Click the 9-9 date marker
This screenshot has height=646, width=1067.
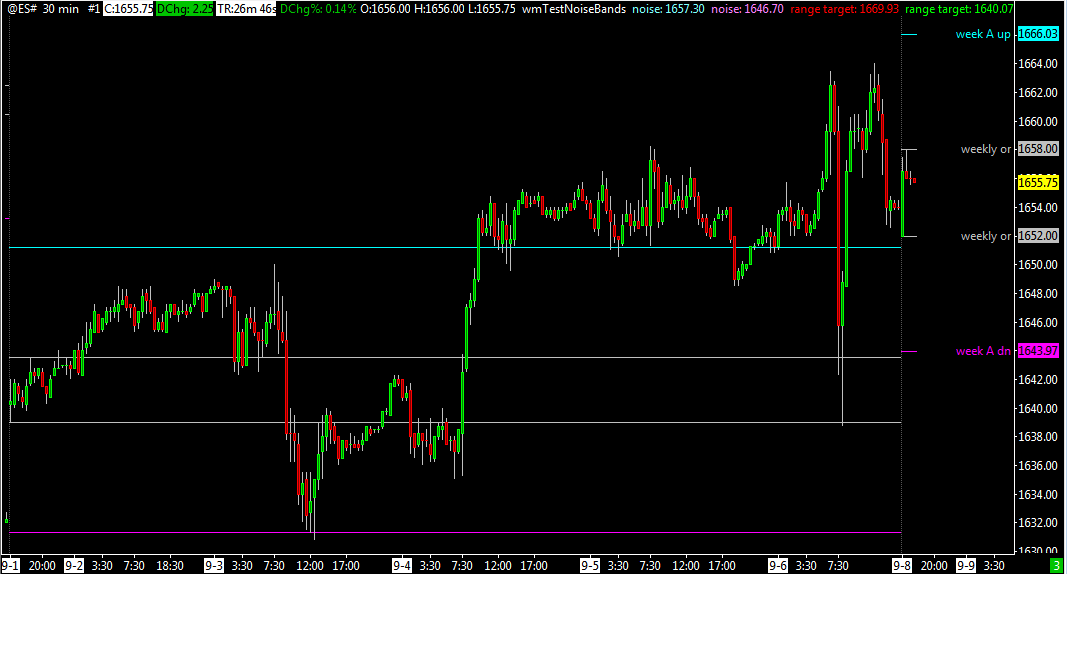(x=965, y=566)
